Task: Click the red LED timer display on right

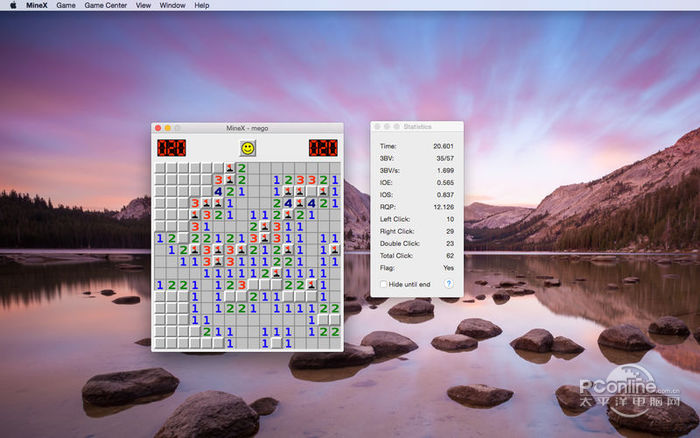Action: [322, 148]
